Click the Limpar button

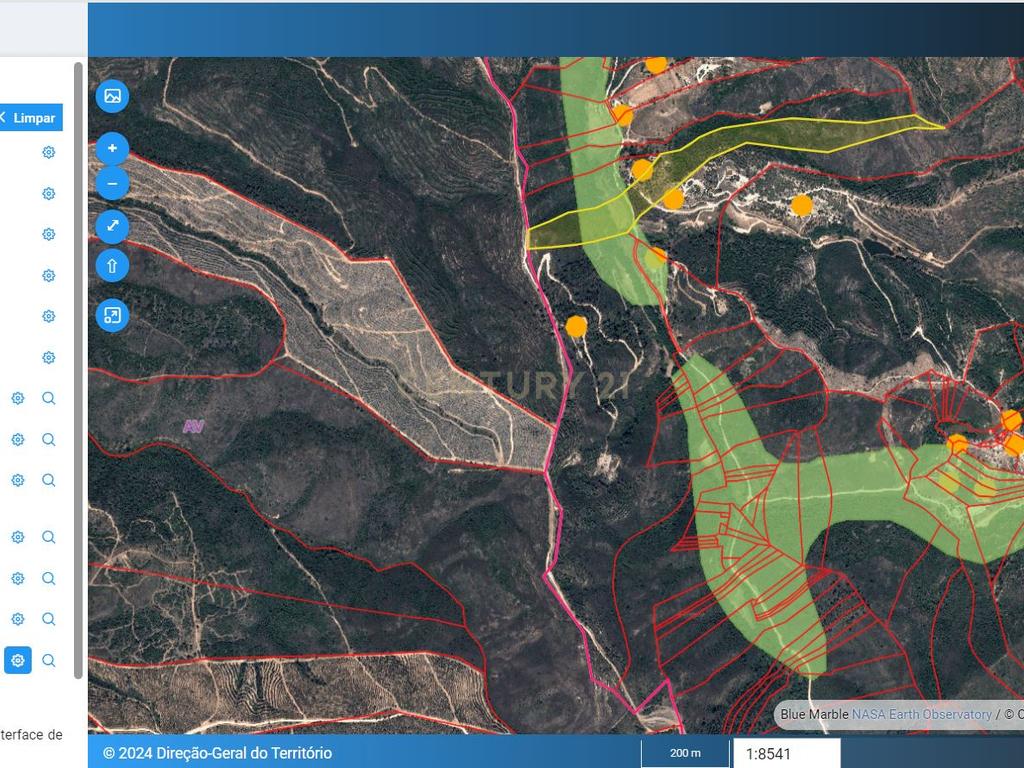(x=31, y=118)
